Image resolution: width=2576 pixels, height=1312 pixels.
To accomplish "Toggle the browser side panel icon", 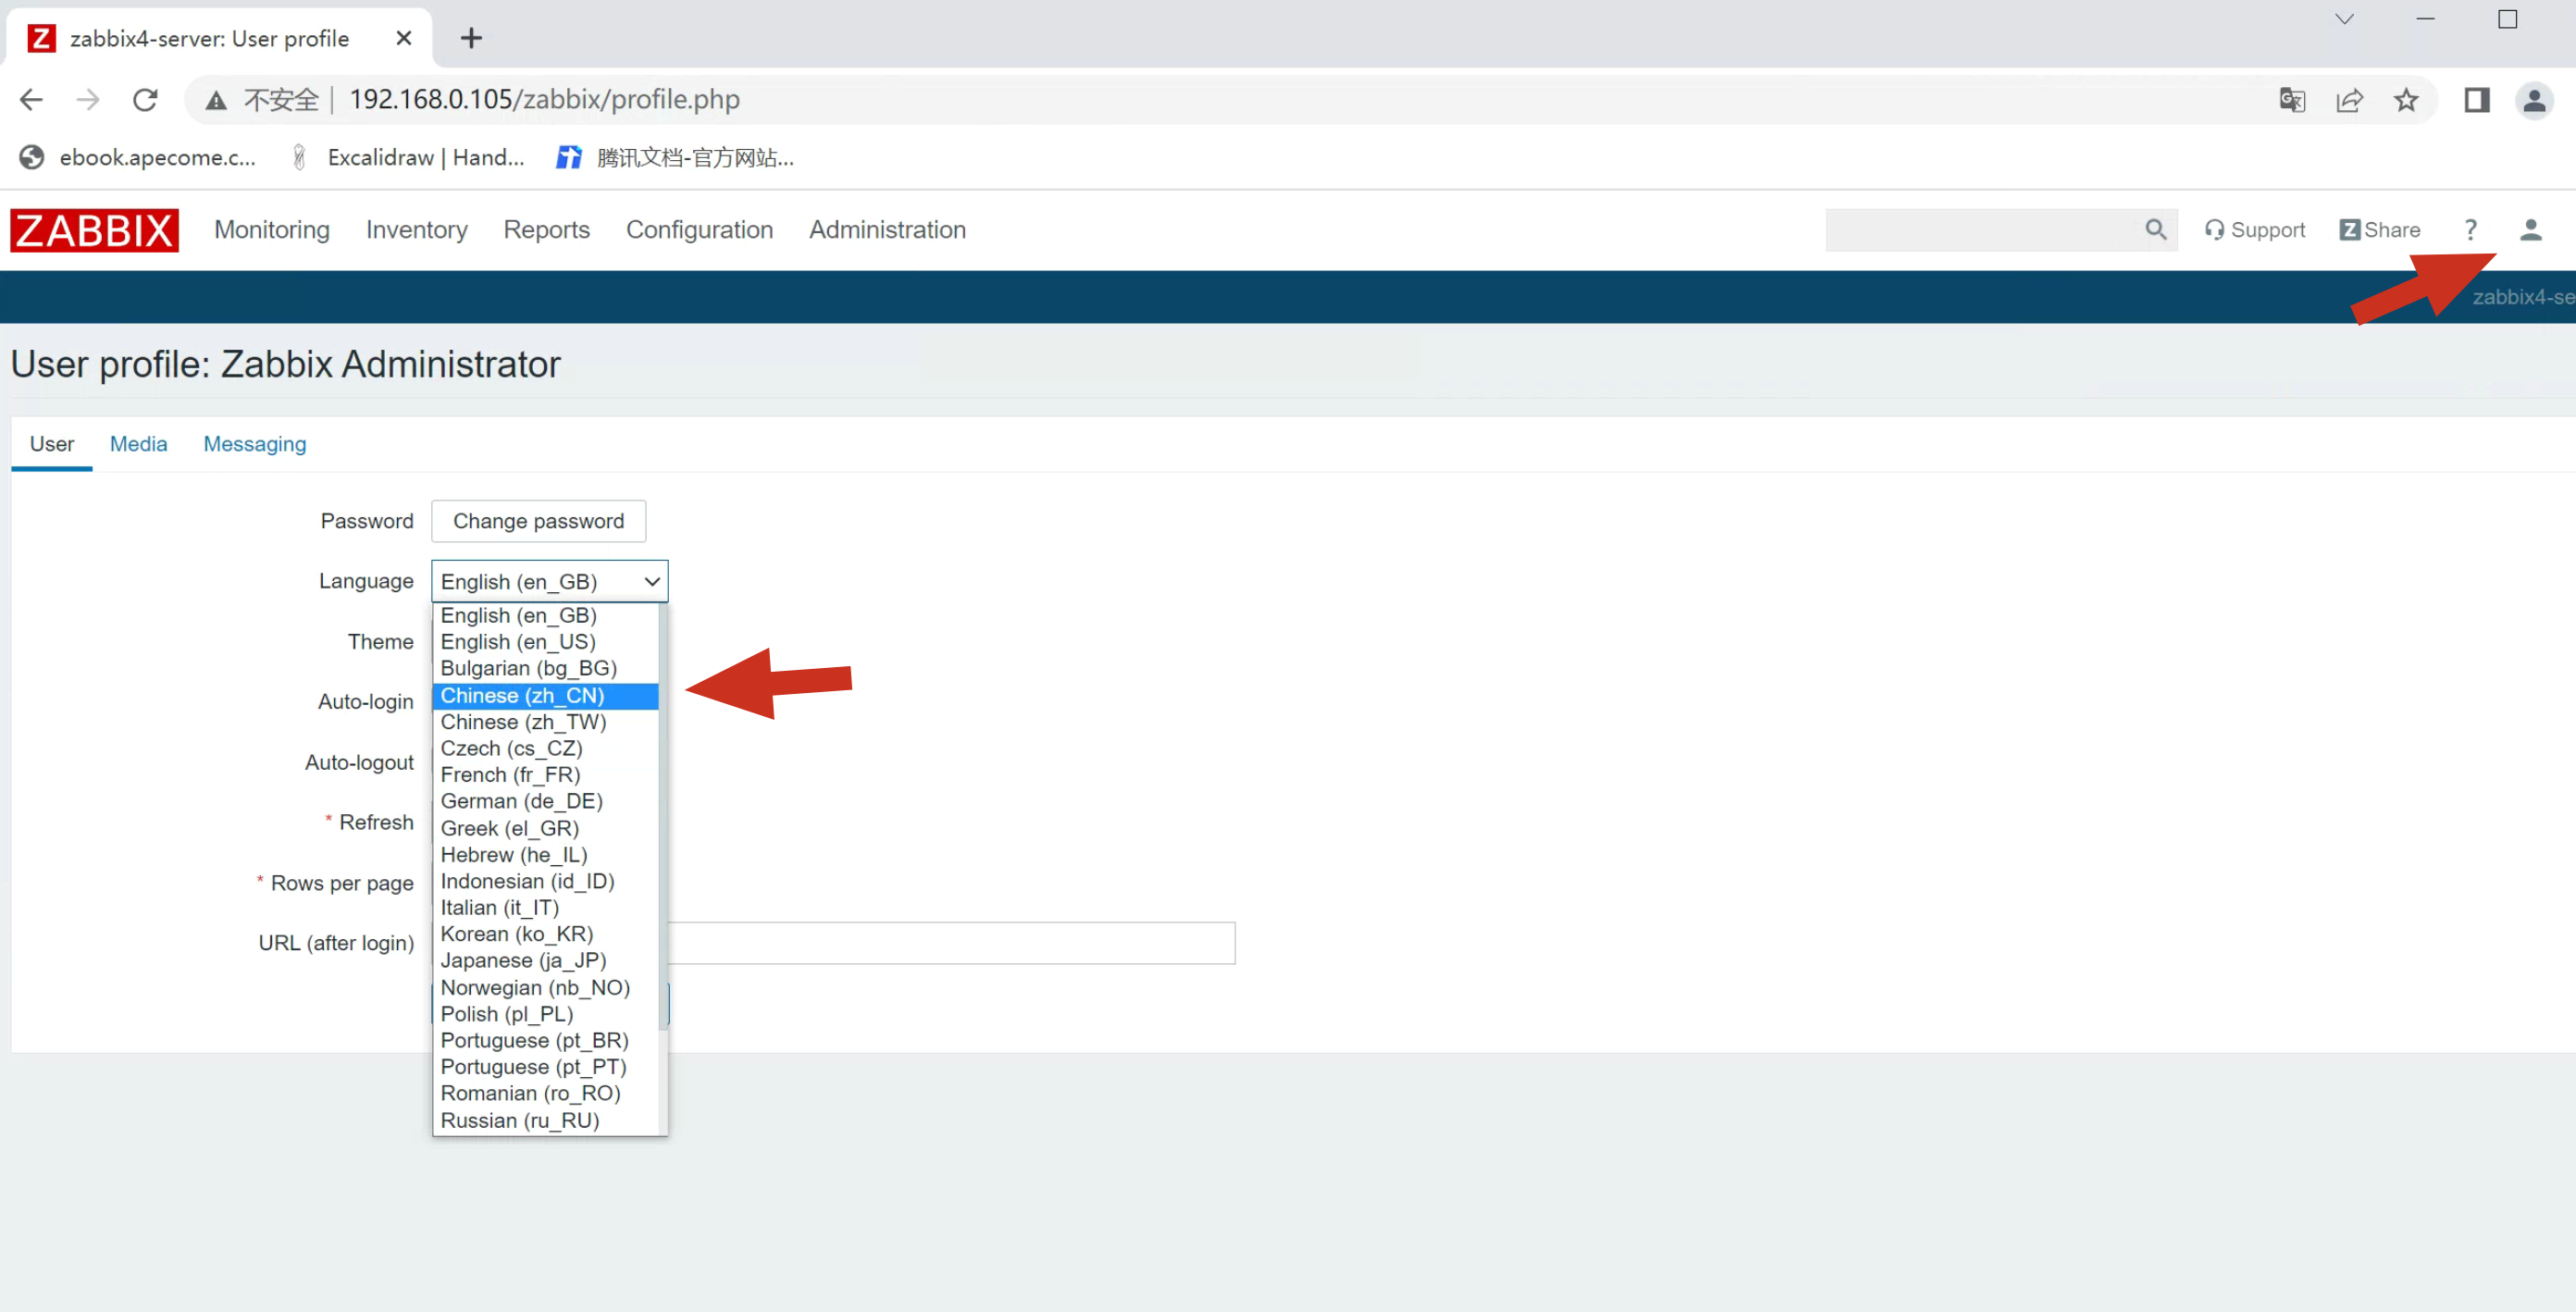I will point(2476,100).
